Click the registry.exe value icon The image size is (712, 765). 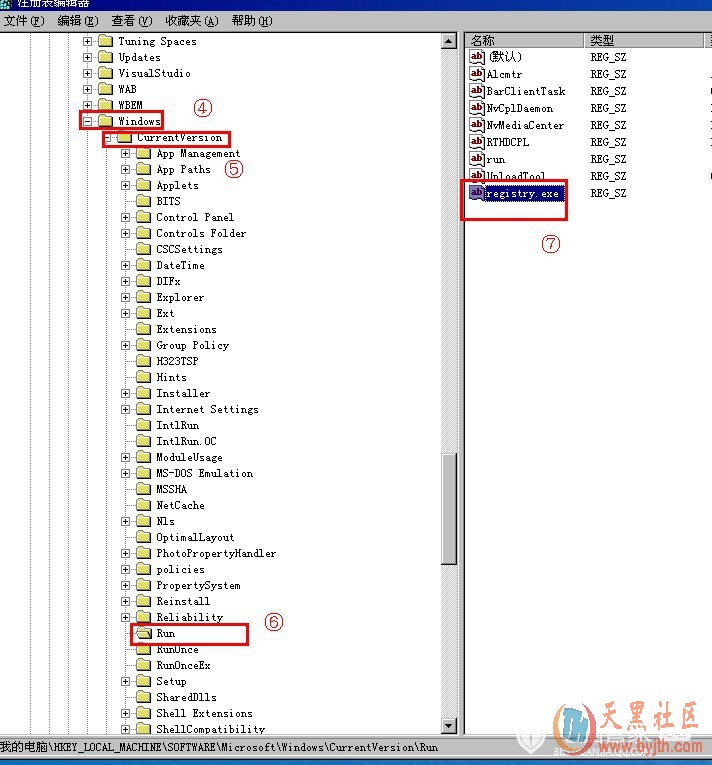point(477,193)
